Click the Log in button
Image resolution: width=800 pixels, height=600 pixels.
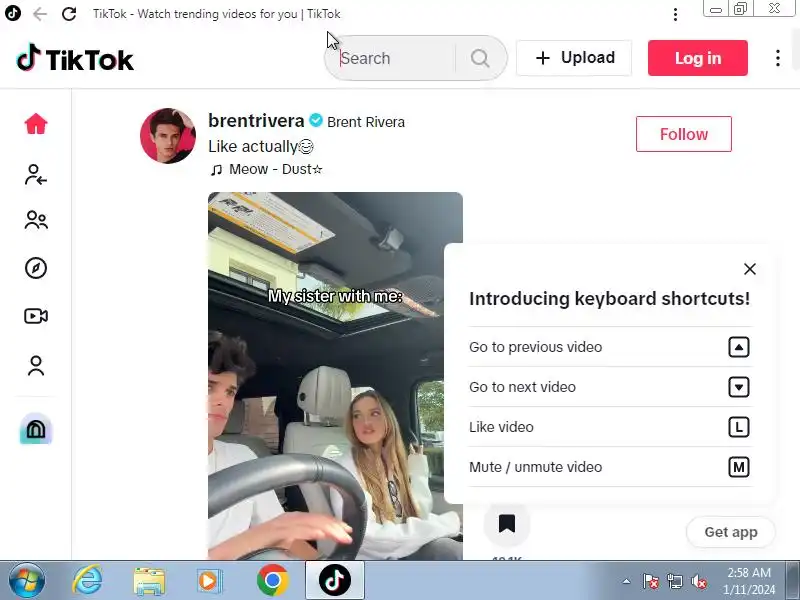point(698,58)
